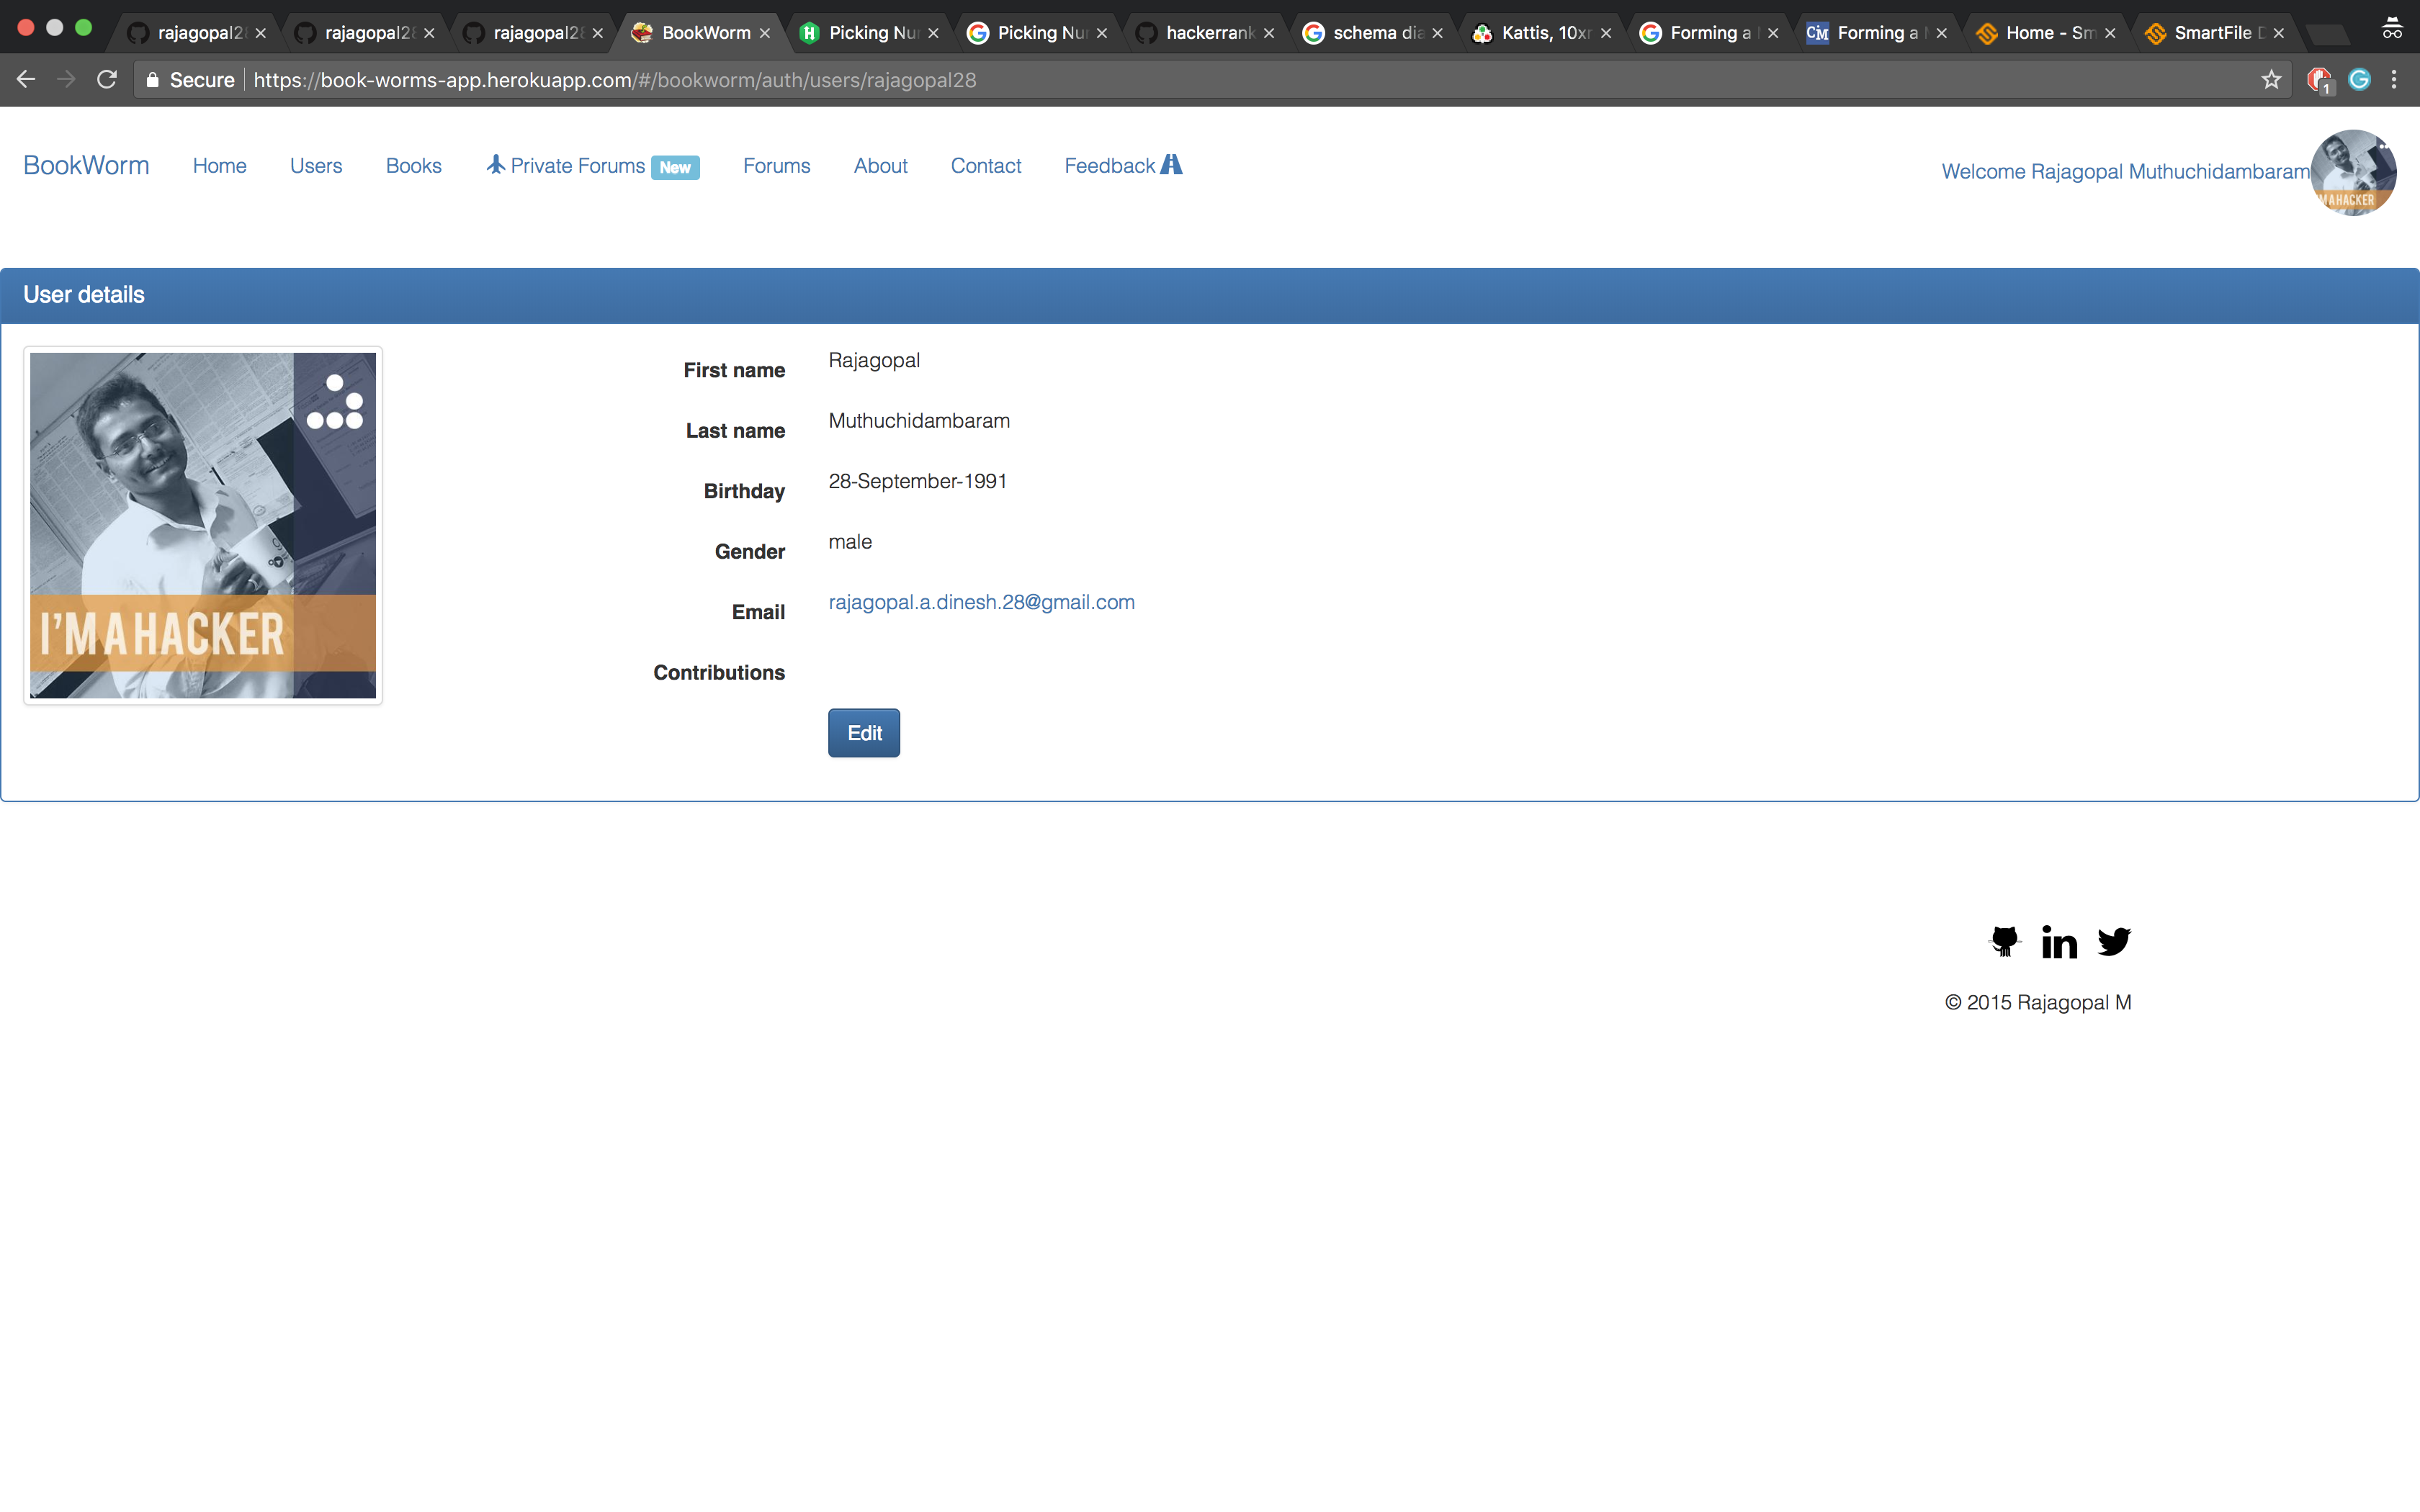Click the red shield extension icon
The width and height of the screenshot is (2420, 1512).
2318,80
